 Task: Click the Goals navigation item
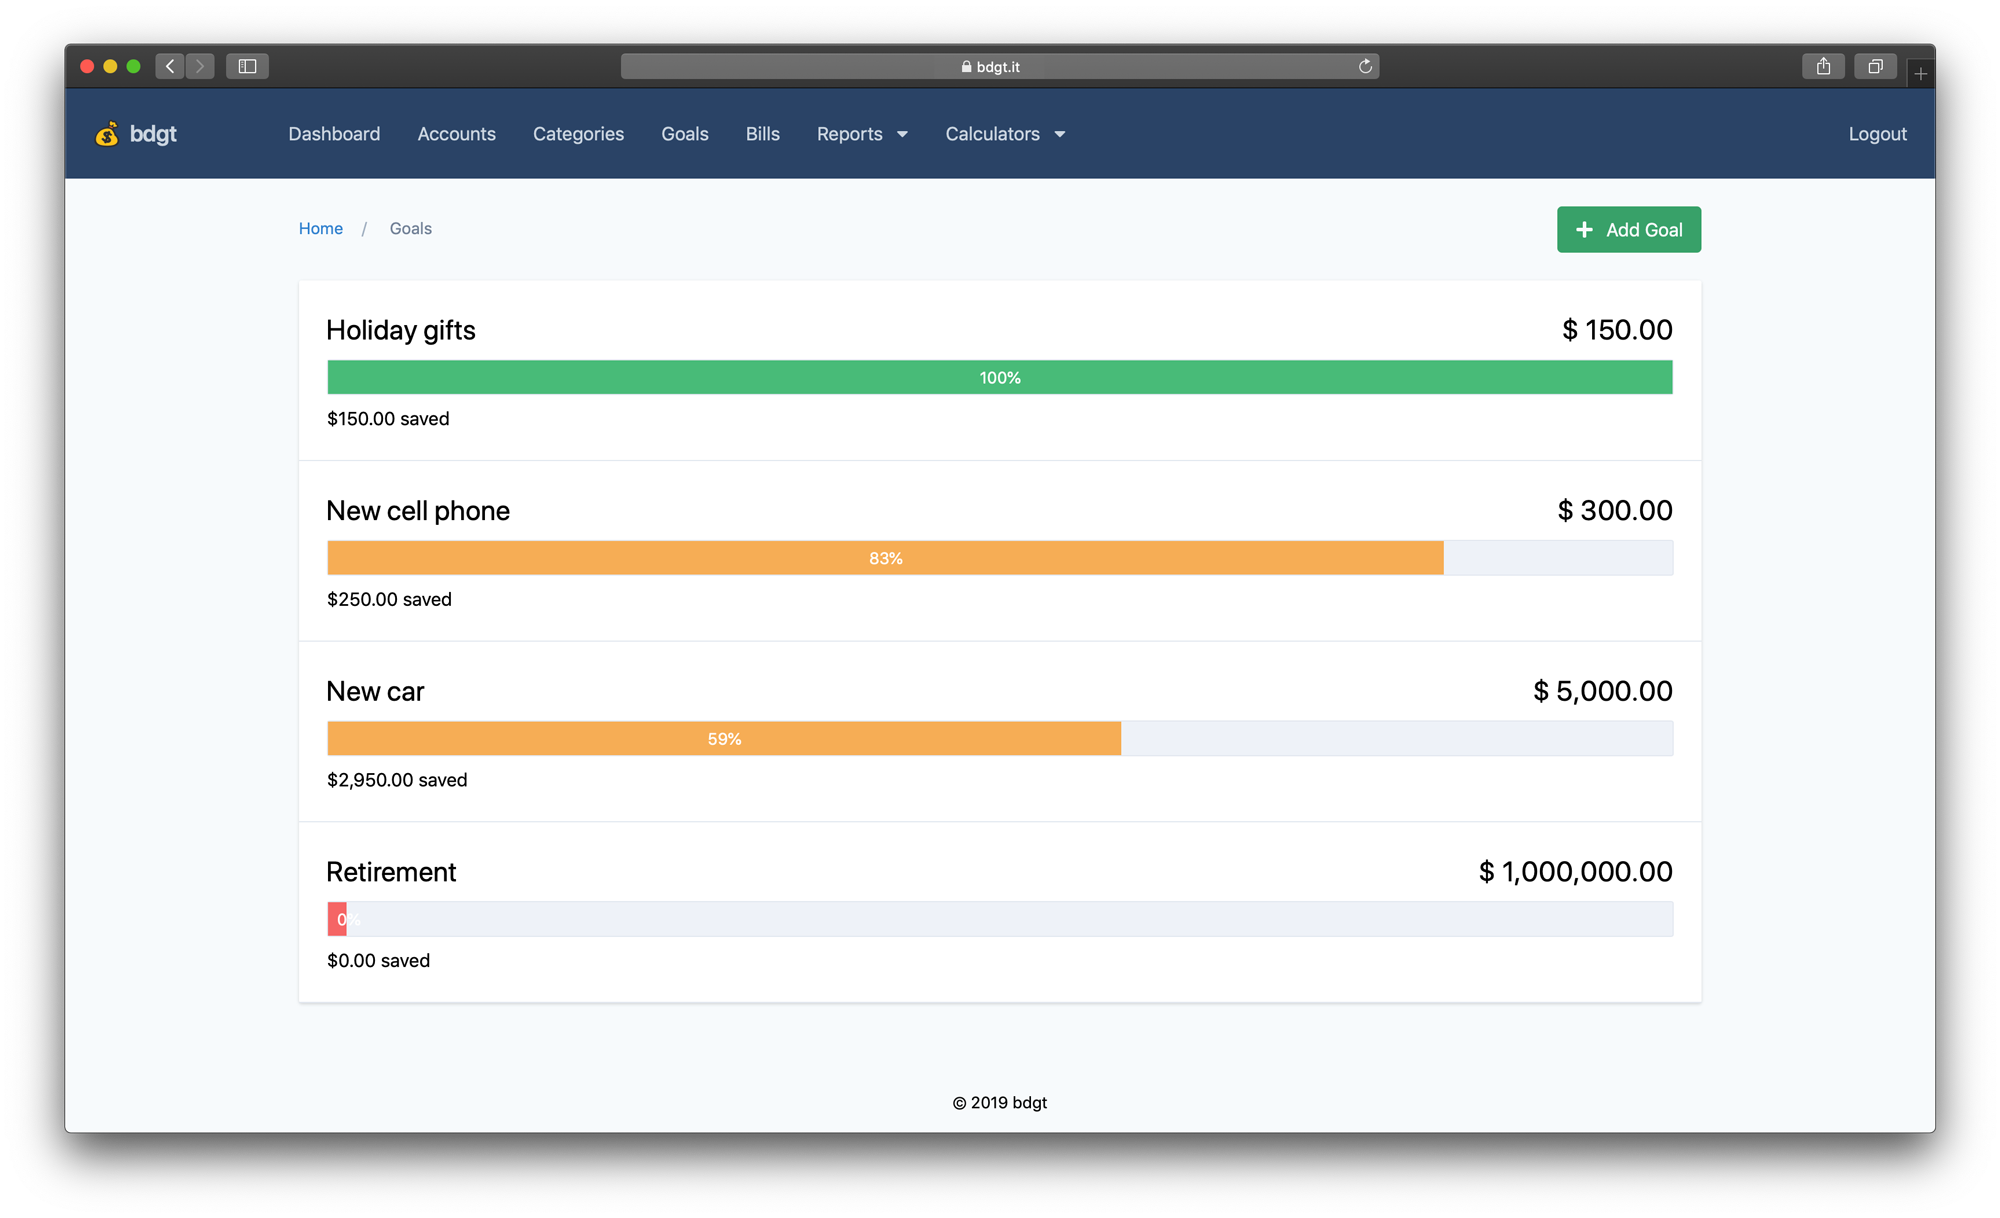click(684, 134)
